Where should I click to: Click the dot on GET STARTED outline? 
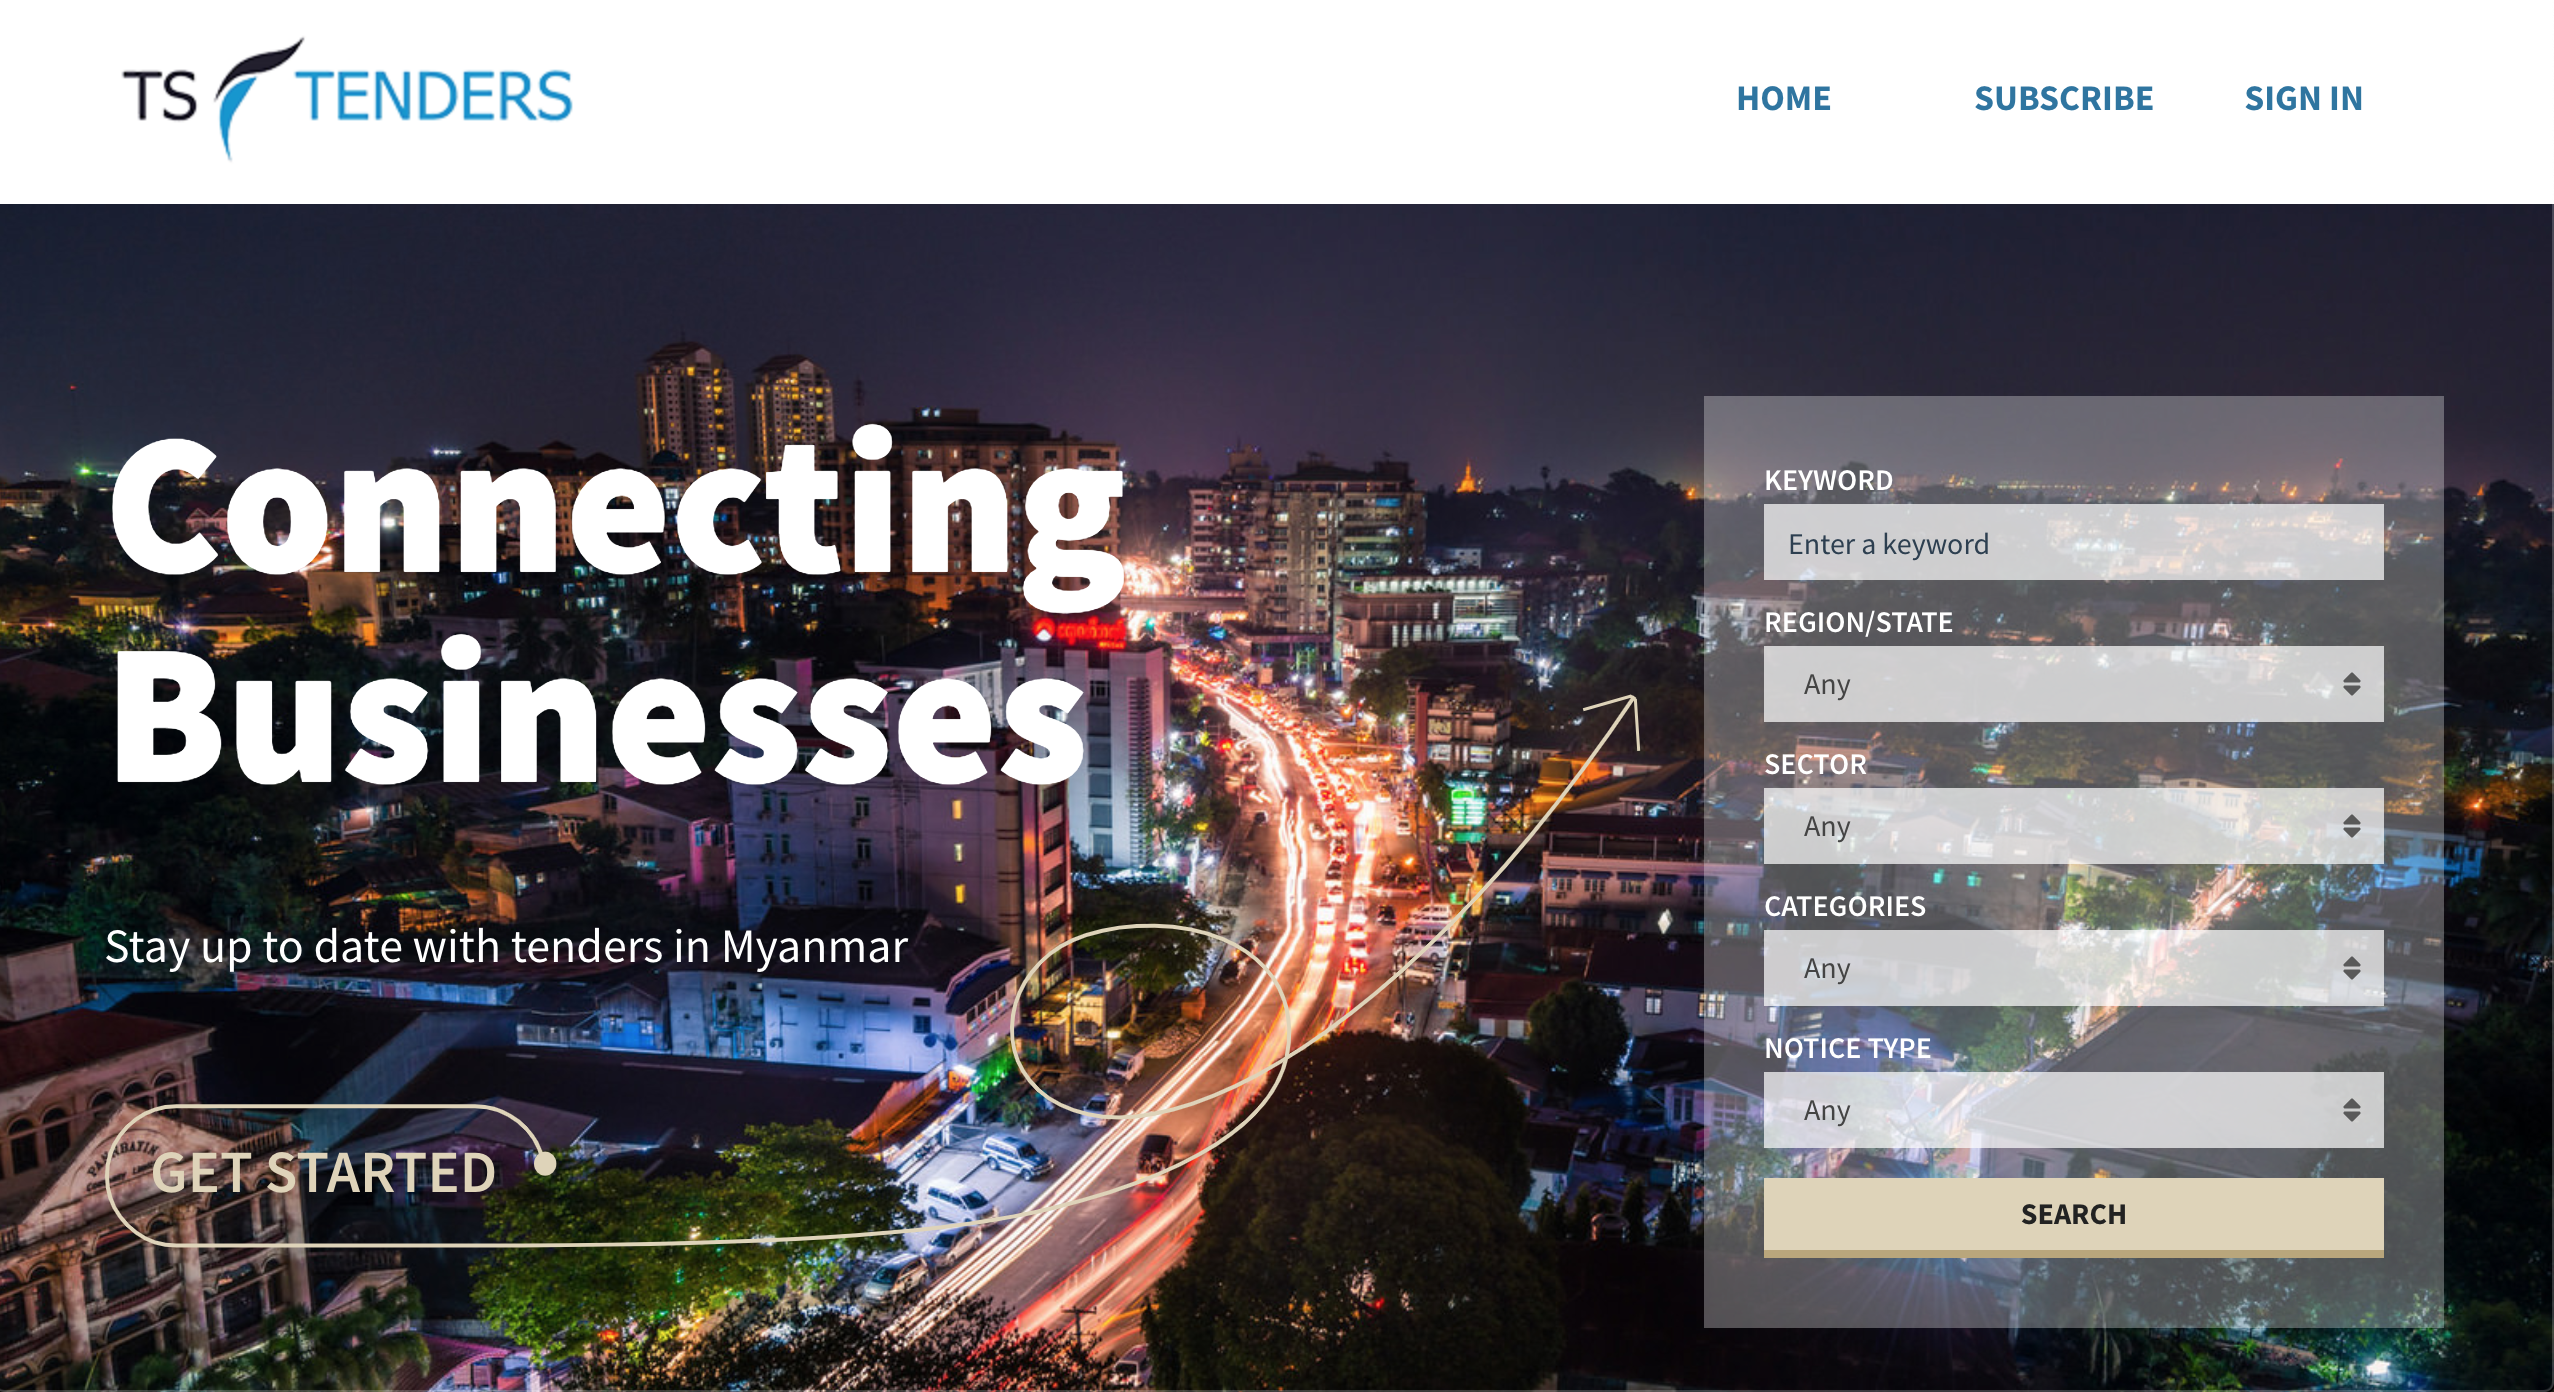(545, 1164)
